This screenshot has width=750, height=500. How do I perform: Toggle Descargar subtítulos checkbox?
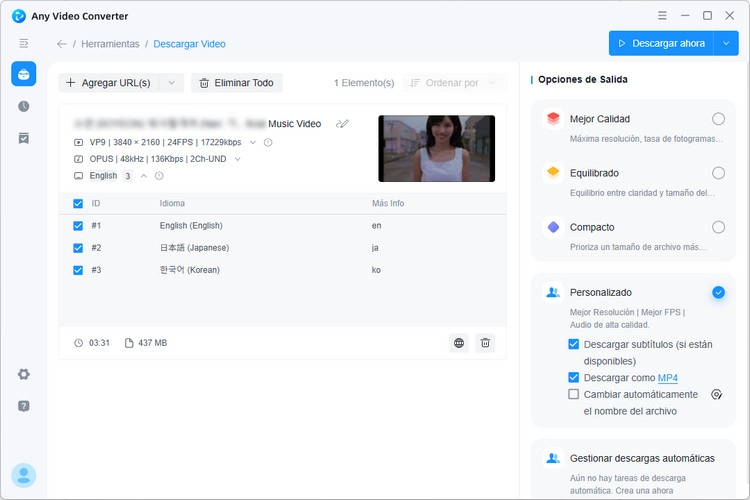574,344
